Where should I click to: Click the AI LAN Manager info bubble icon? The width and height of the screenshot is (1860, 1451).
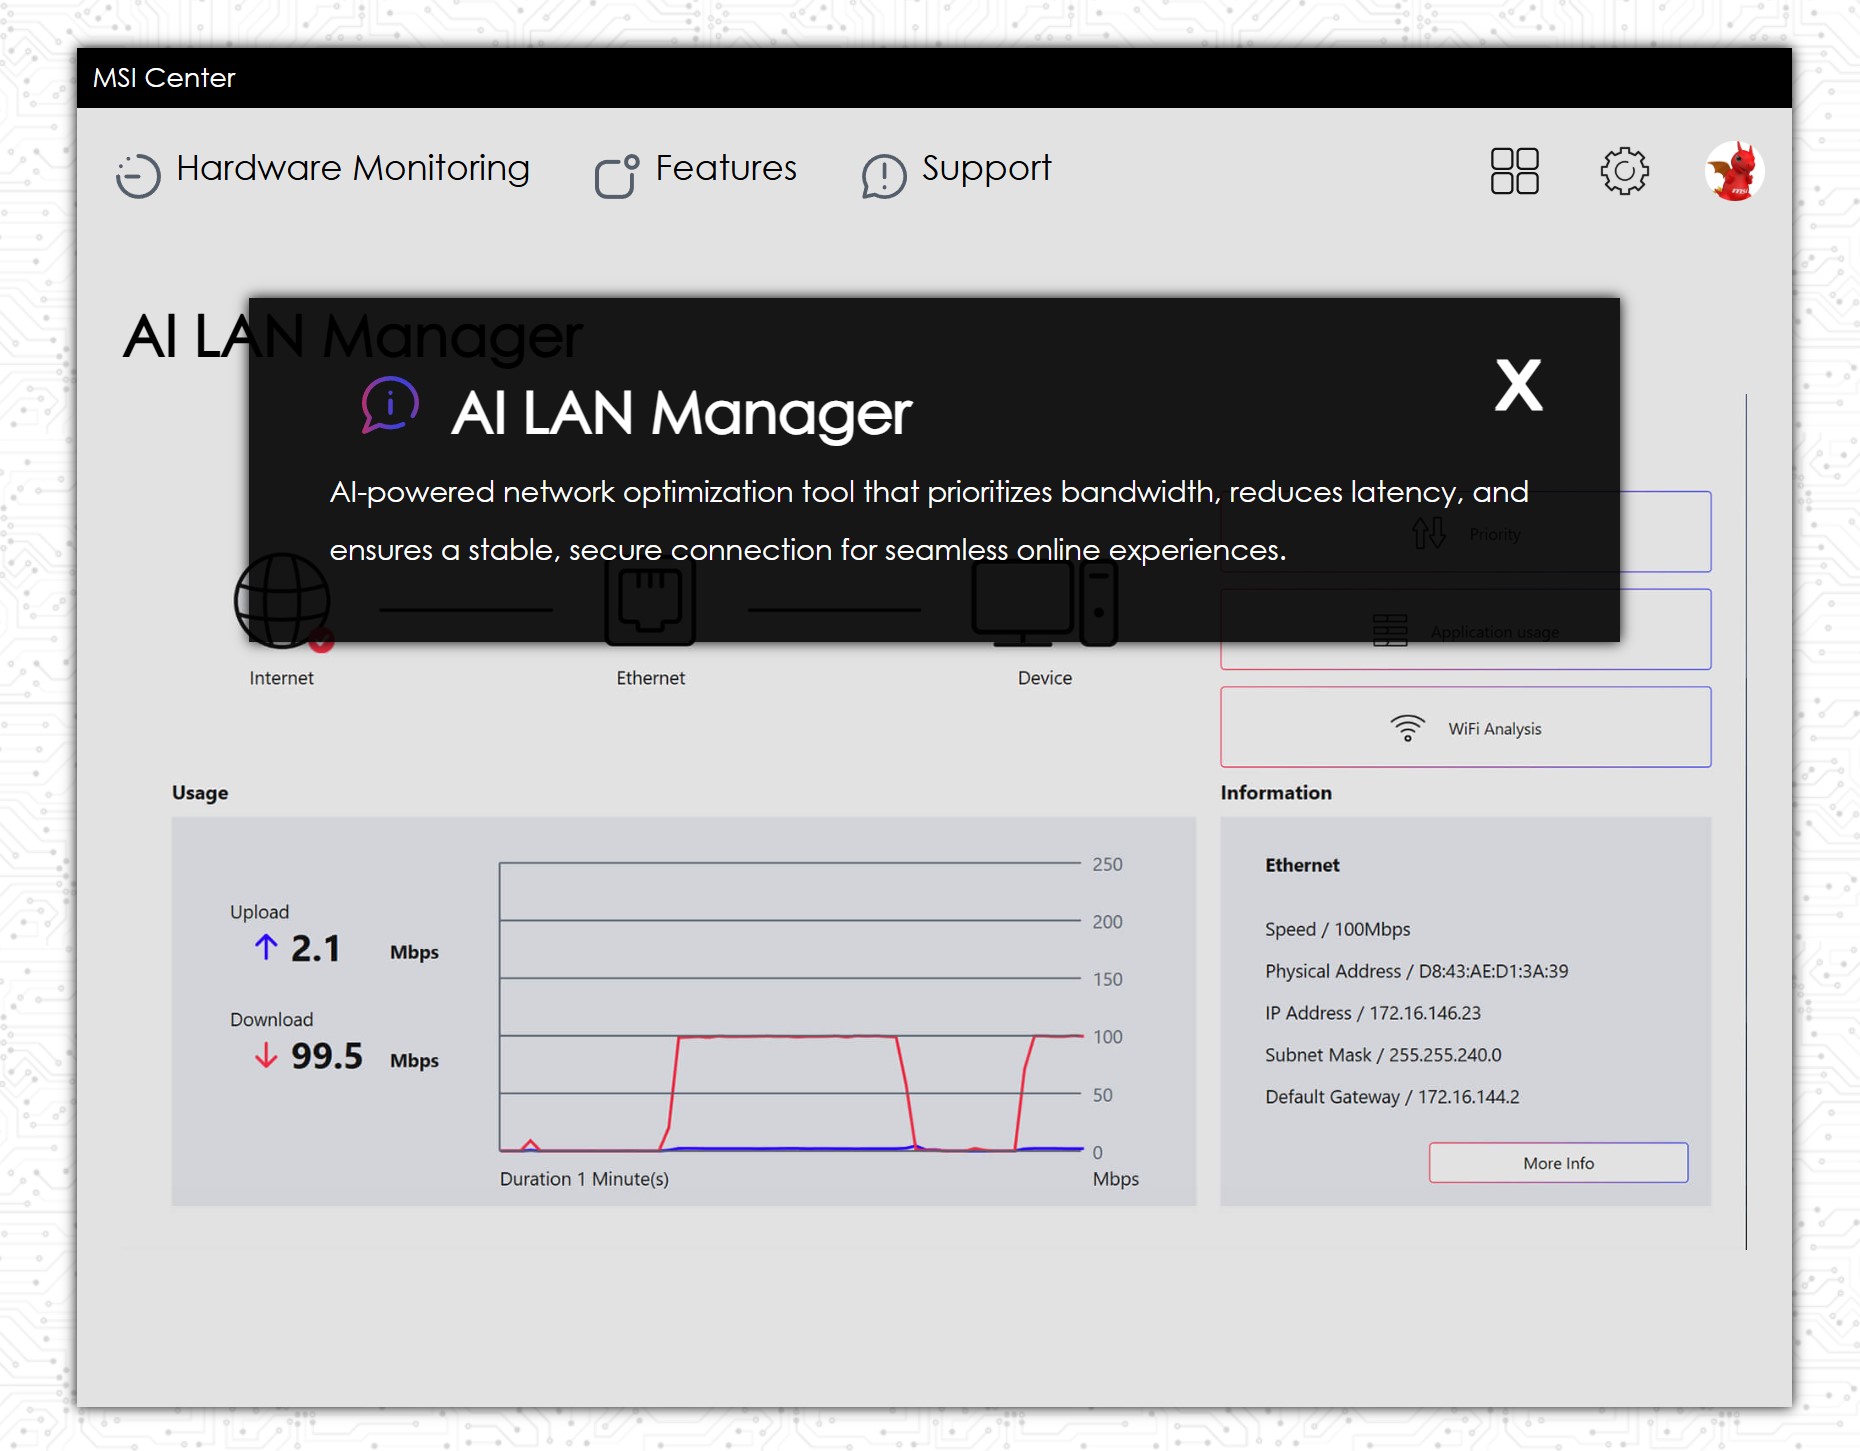389,404
